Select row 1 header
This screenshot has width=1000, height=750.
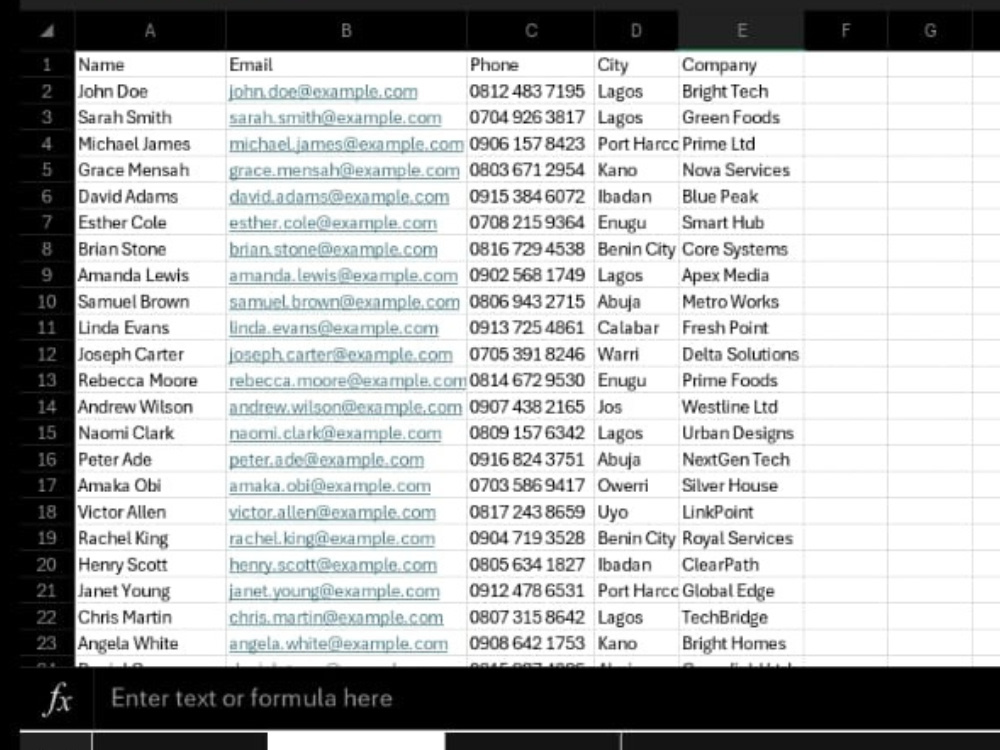pos(47,64)
